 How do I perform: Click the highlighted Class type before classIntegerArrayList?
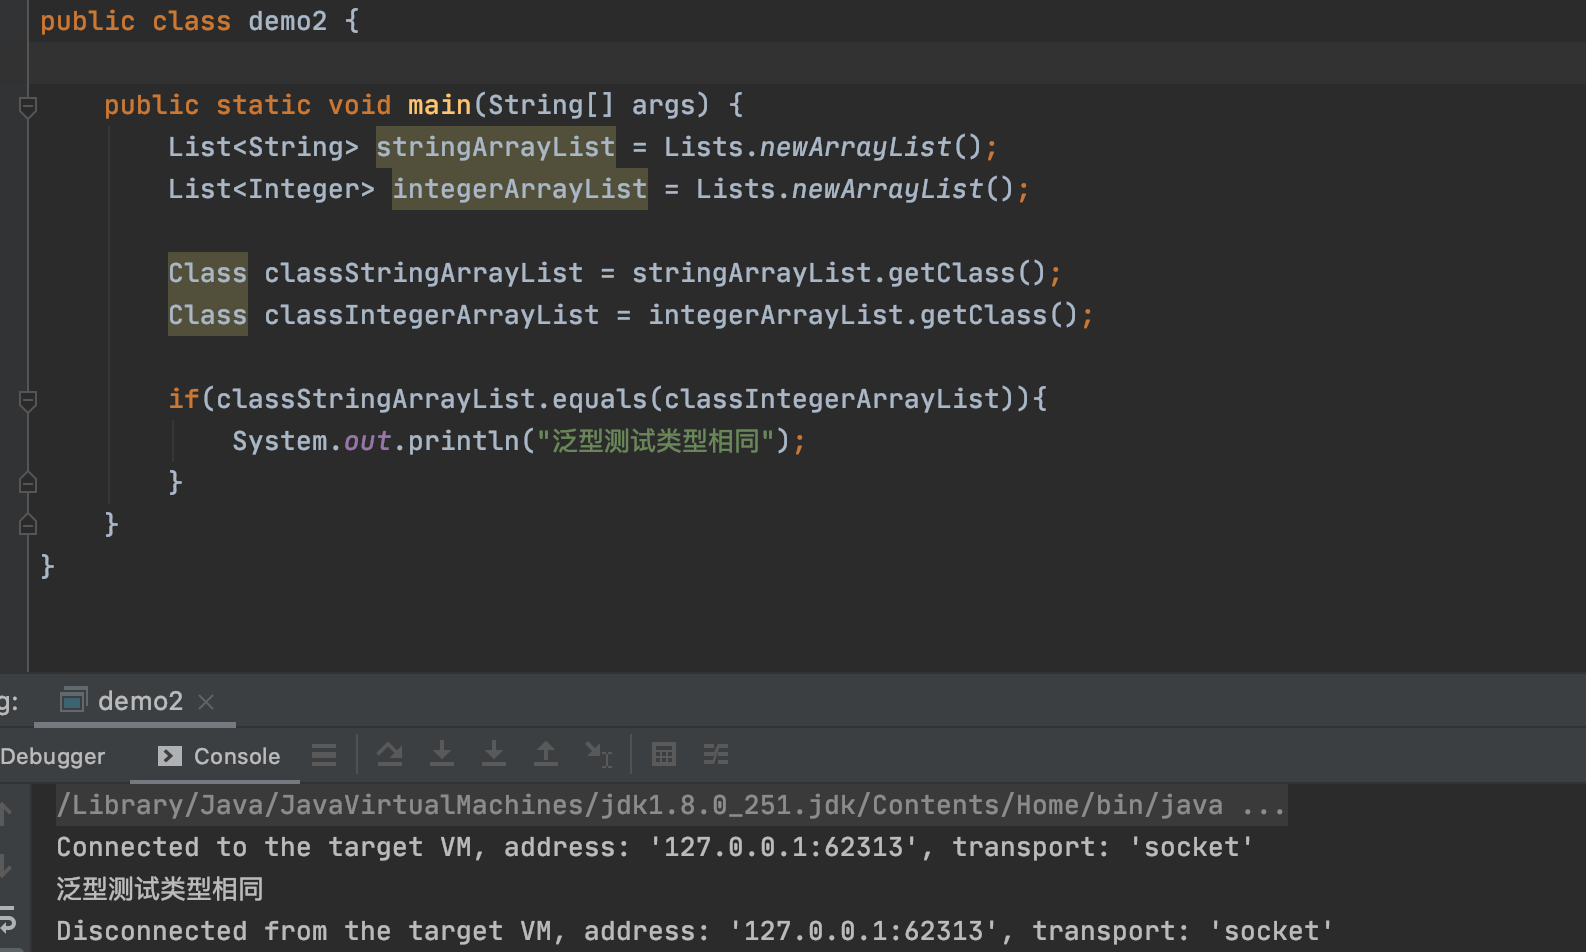pos(208,315)
